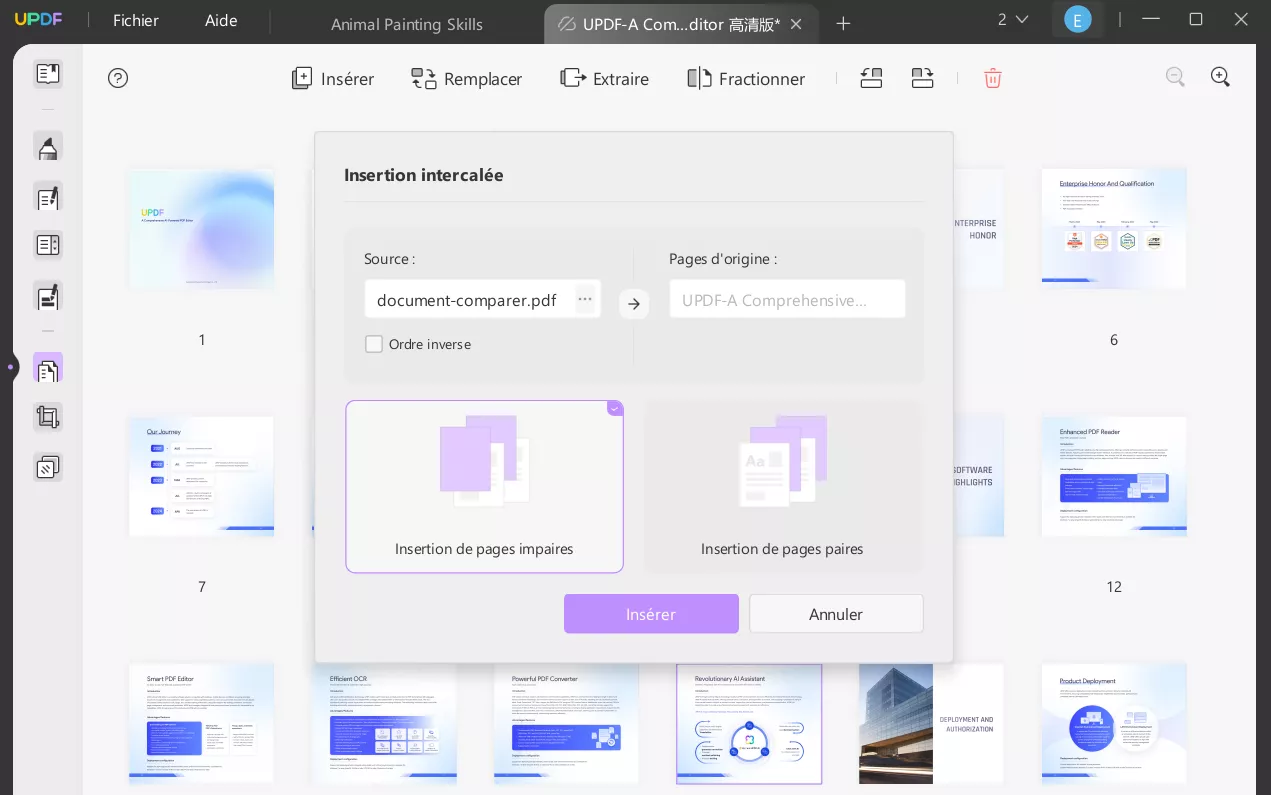Image resolution: width=1271 pixels, height=795 pixels.
Task: Open the Crop Pages sidebar tool
Action: pyautogui.click(x=48, y=417)
